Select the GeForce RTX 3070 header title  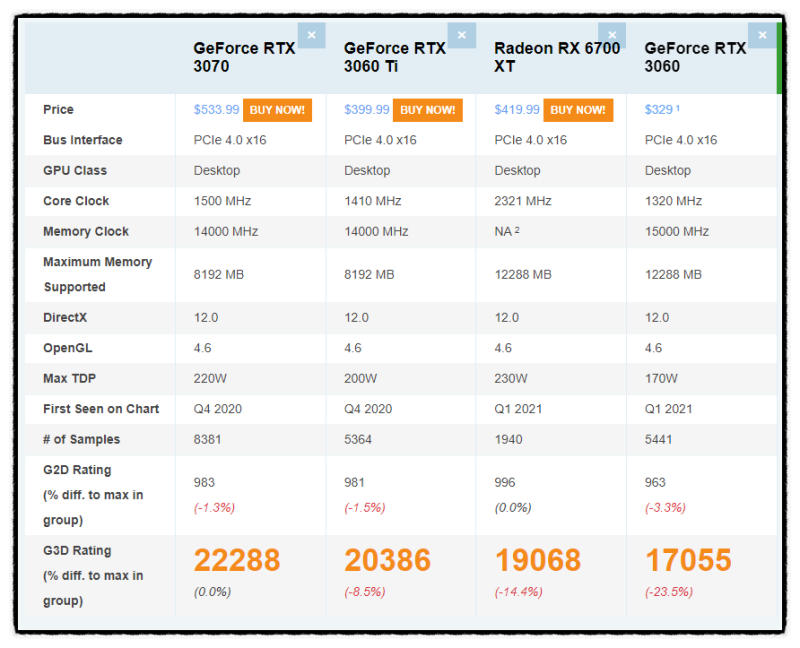coord(244,57)
